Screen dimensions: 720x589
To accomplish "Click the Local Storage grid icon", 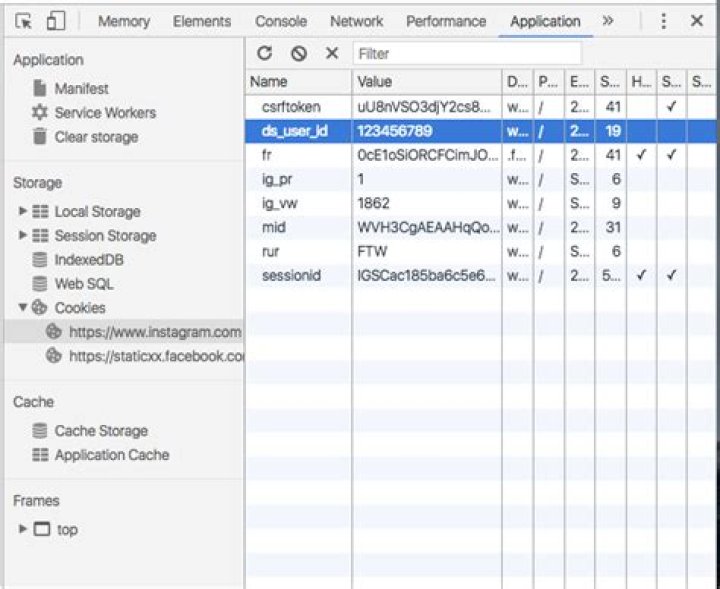I will point(40,212).
